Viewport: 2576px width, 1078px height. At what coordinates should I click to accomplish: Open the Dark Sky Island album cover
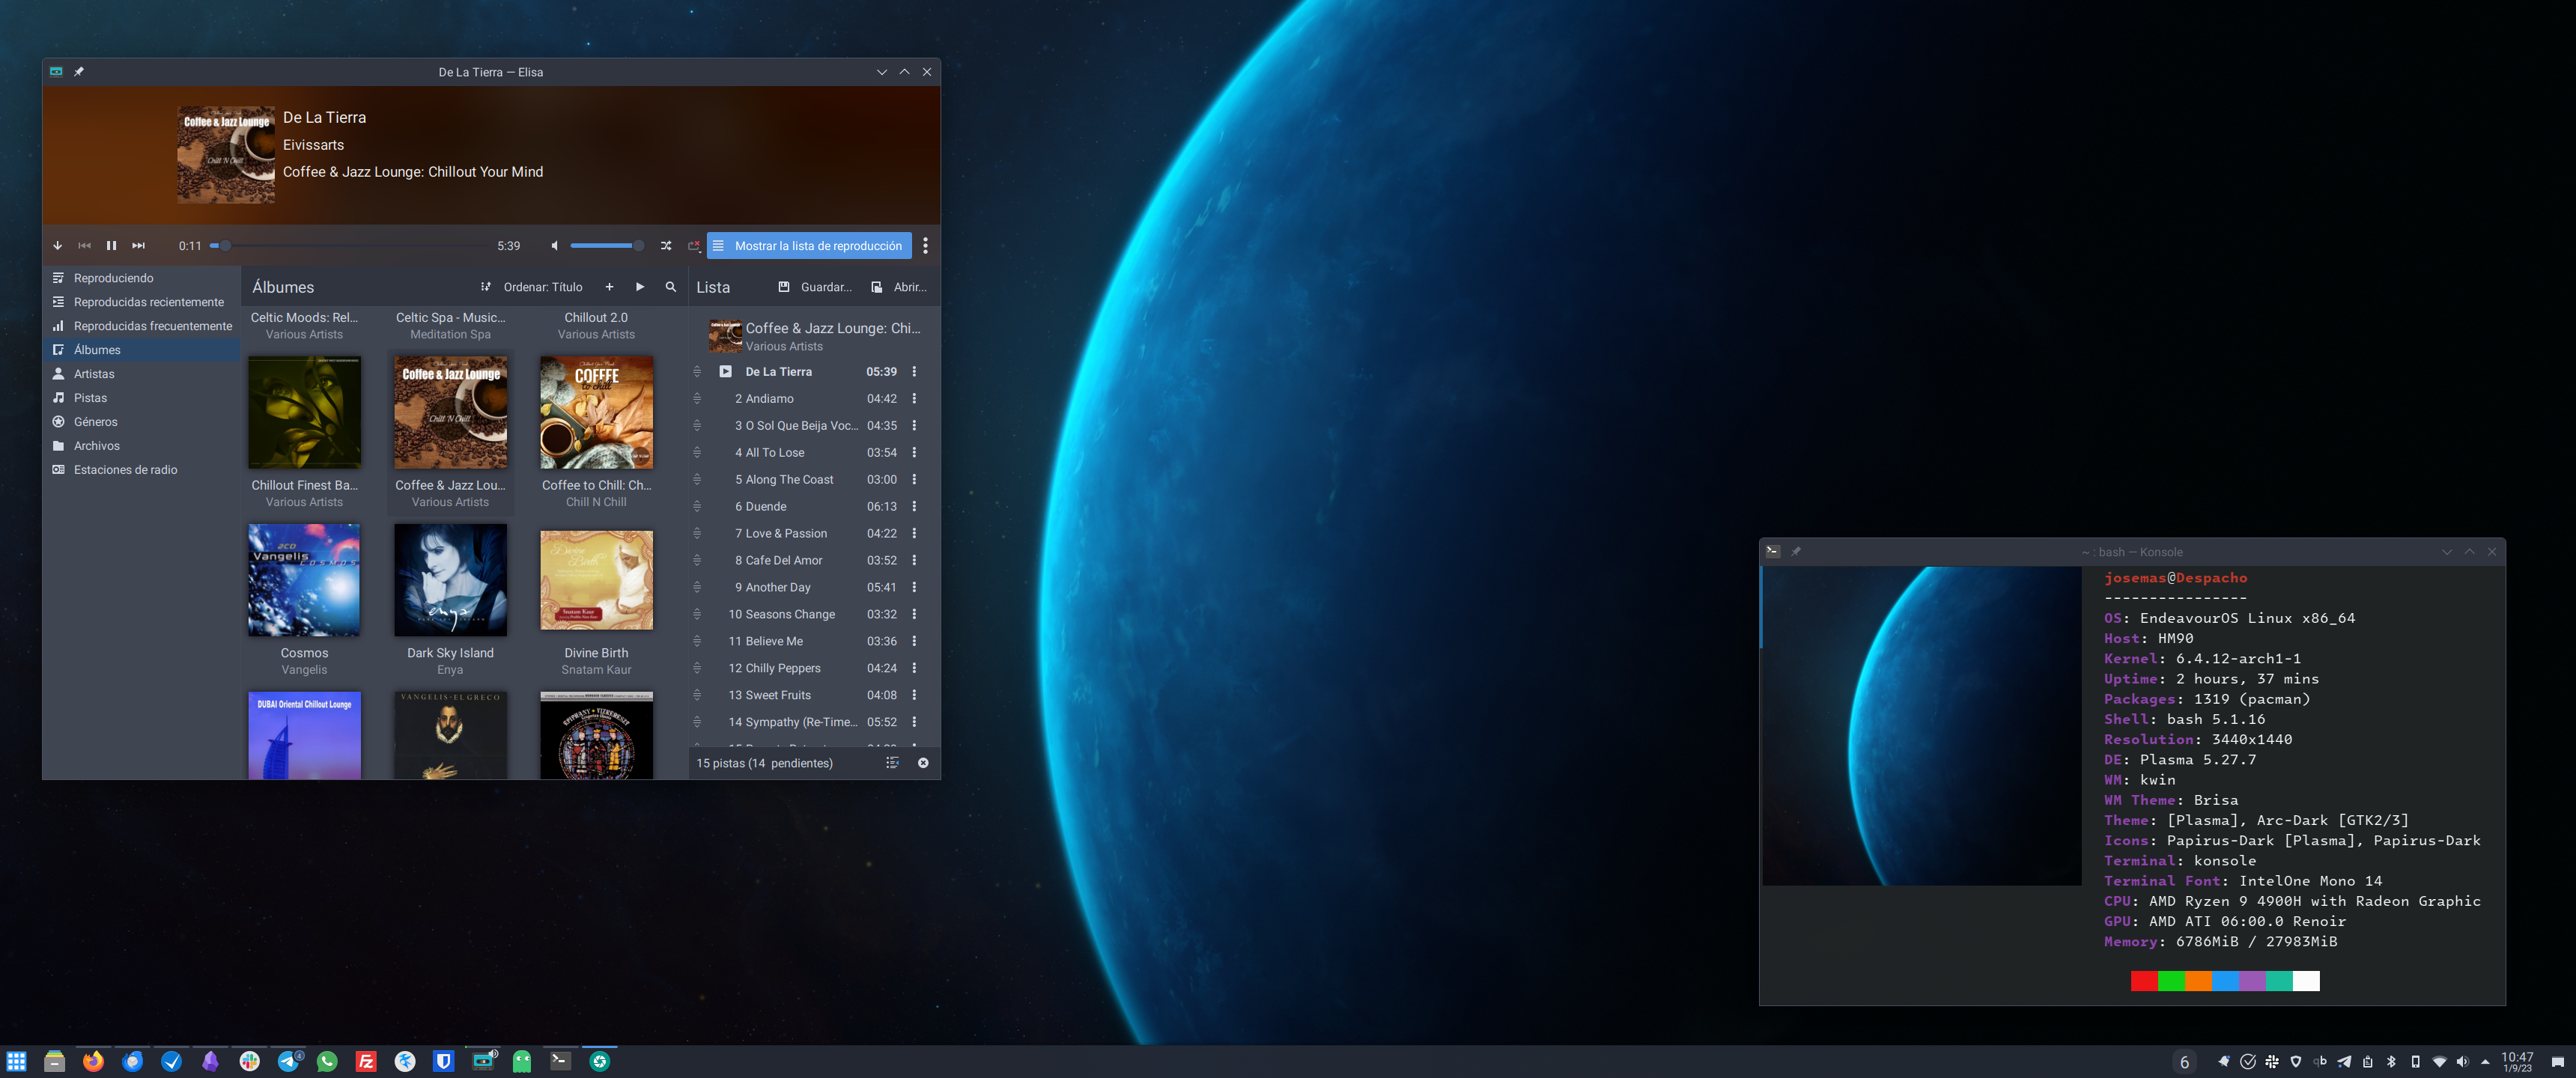(450, 580)
